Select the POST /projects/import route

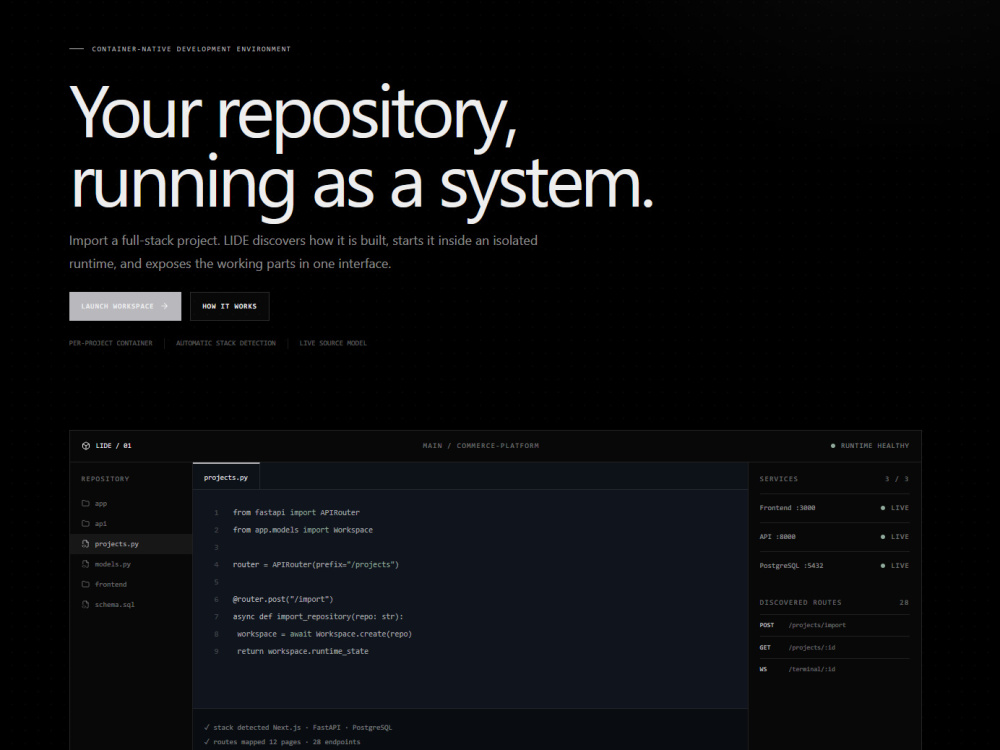pos(834,625)
